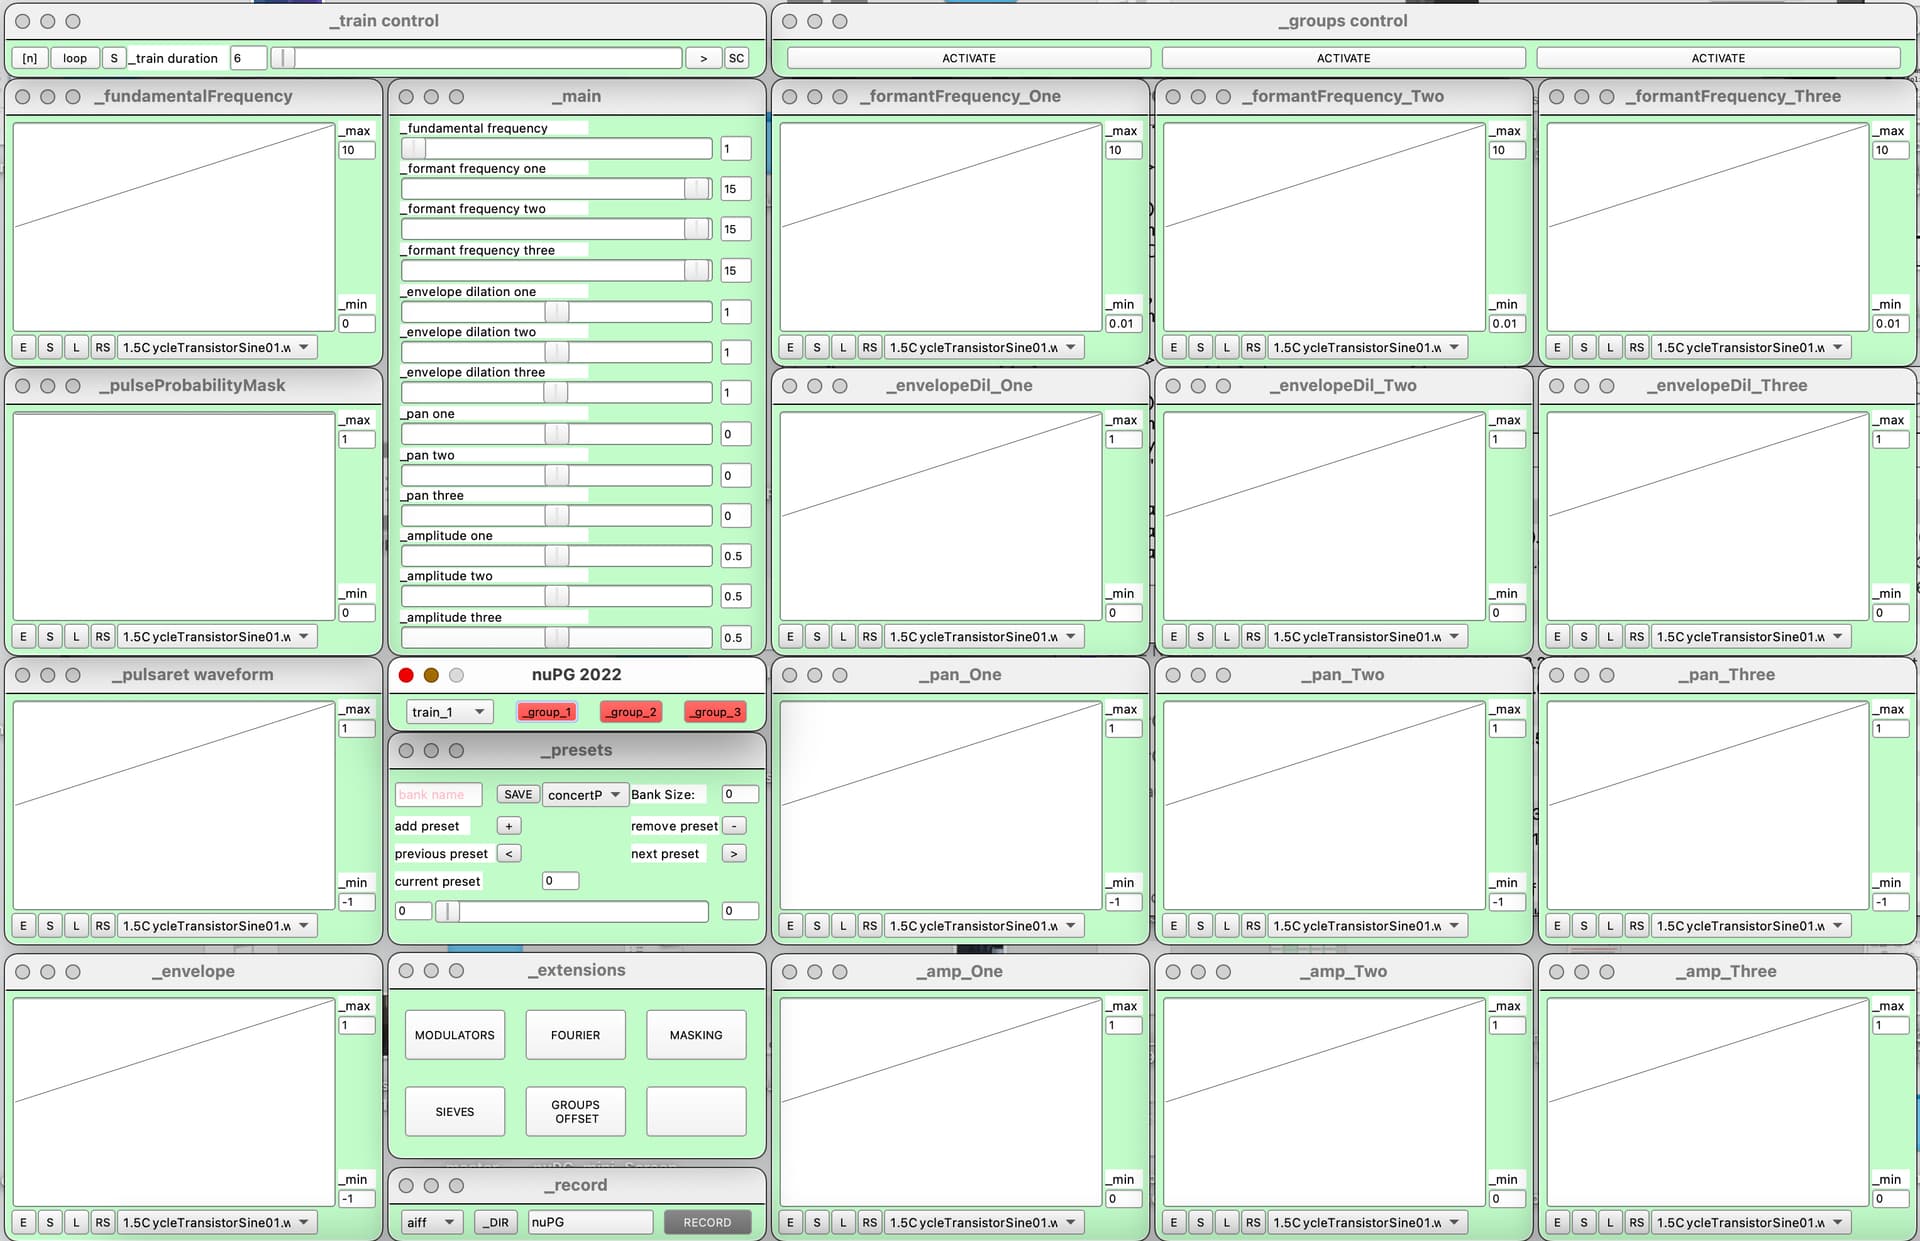
Task: Click the S button in _pulsaret waveform panel
Action: (50, 926)
